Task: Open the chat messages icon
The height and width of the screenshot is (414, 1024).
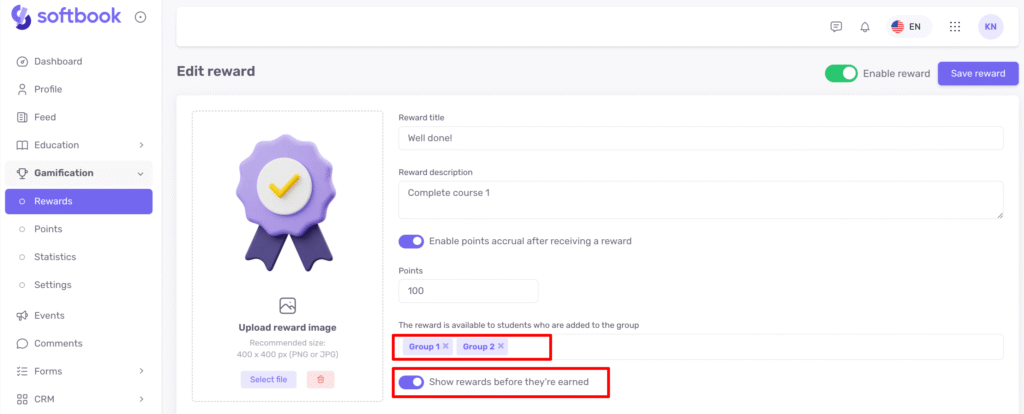Action: (836, 27)
